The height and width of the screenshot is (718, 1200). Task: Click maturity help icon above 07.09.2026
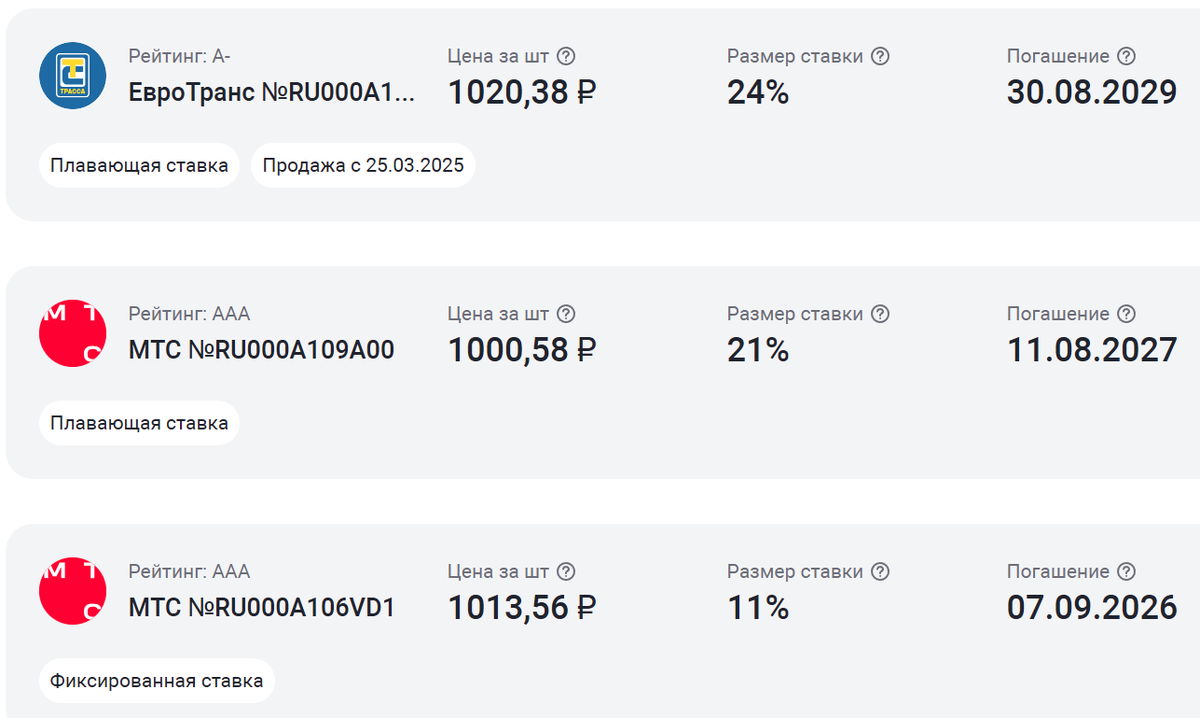pyautogui.click(x=1126, y=572)
